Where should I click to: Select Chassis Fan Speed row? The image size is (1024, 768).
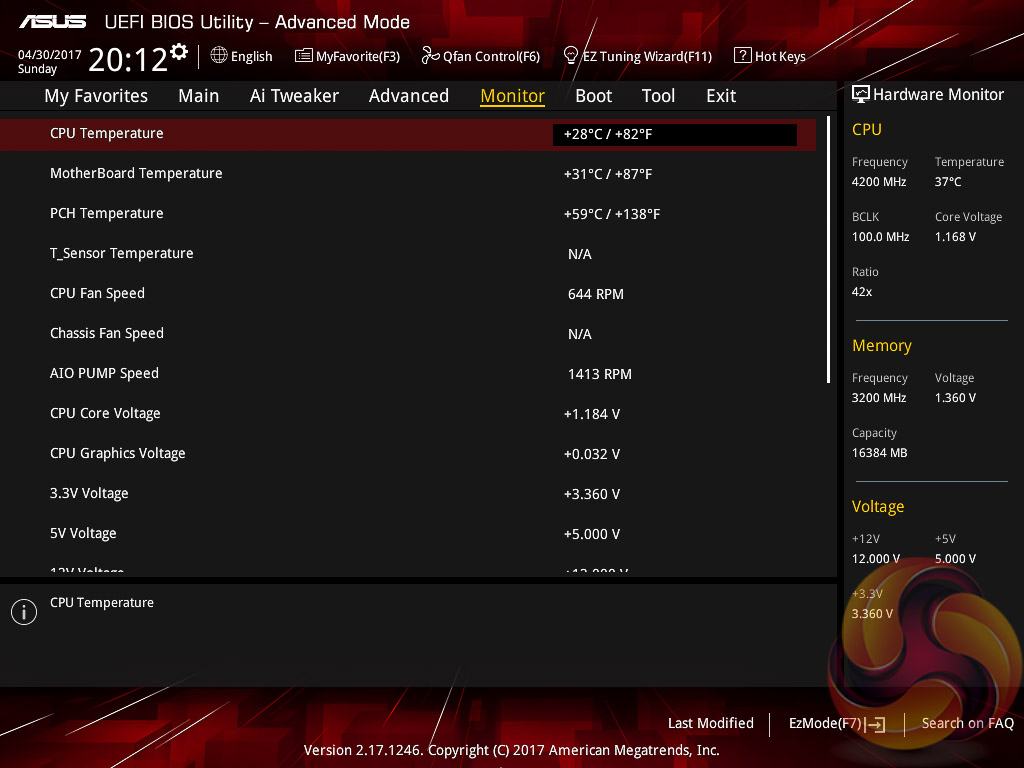pyautogui.click(x=408, y=334)
